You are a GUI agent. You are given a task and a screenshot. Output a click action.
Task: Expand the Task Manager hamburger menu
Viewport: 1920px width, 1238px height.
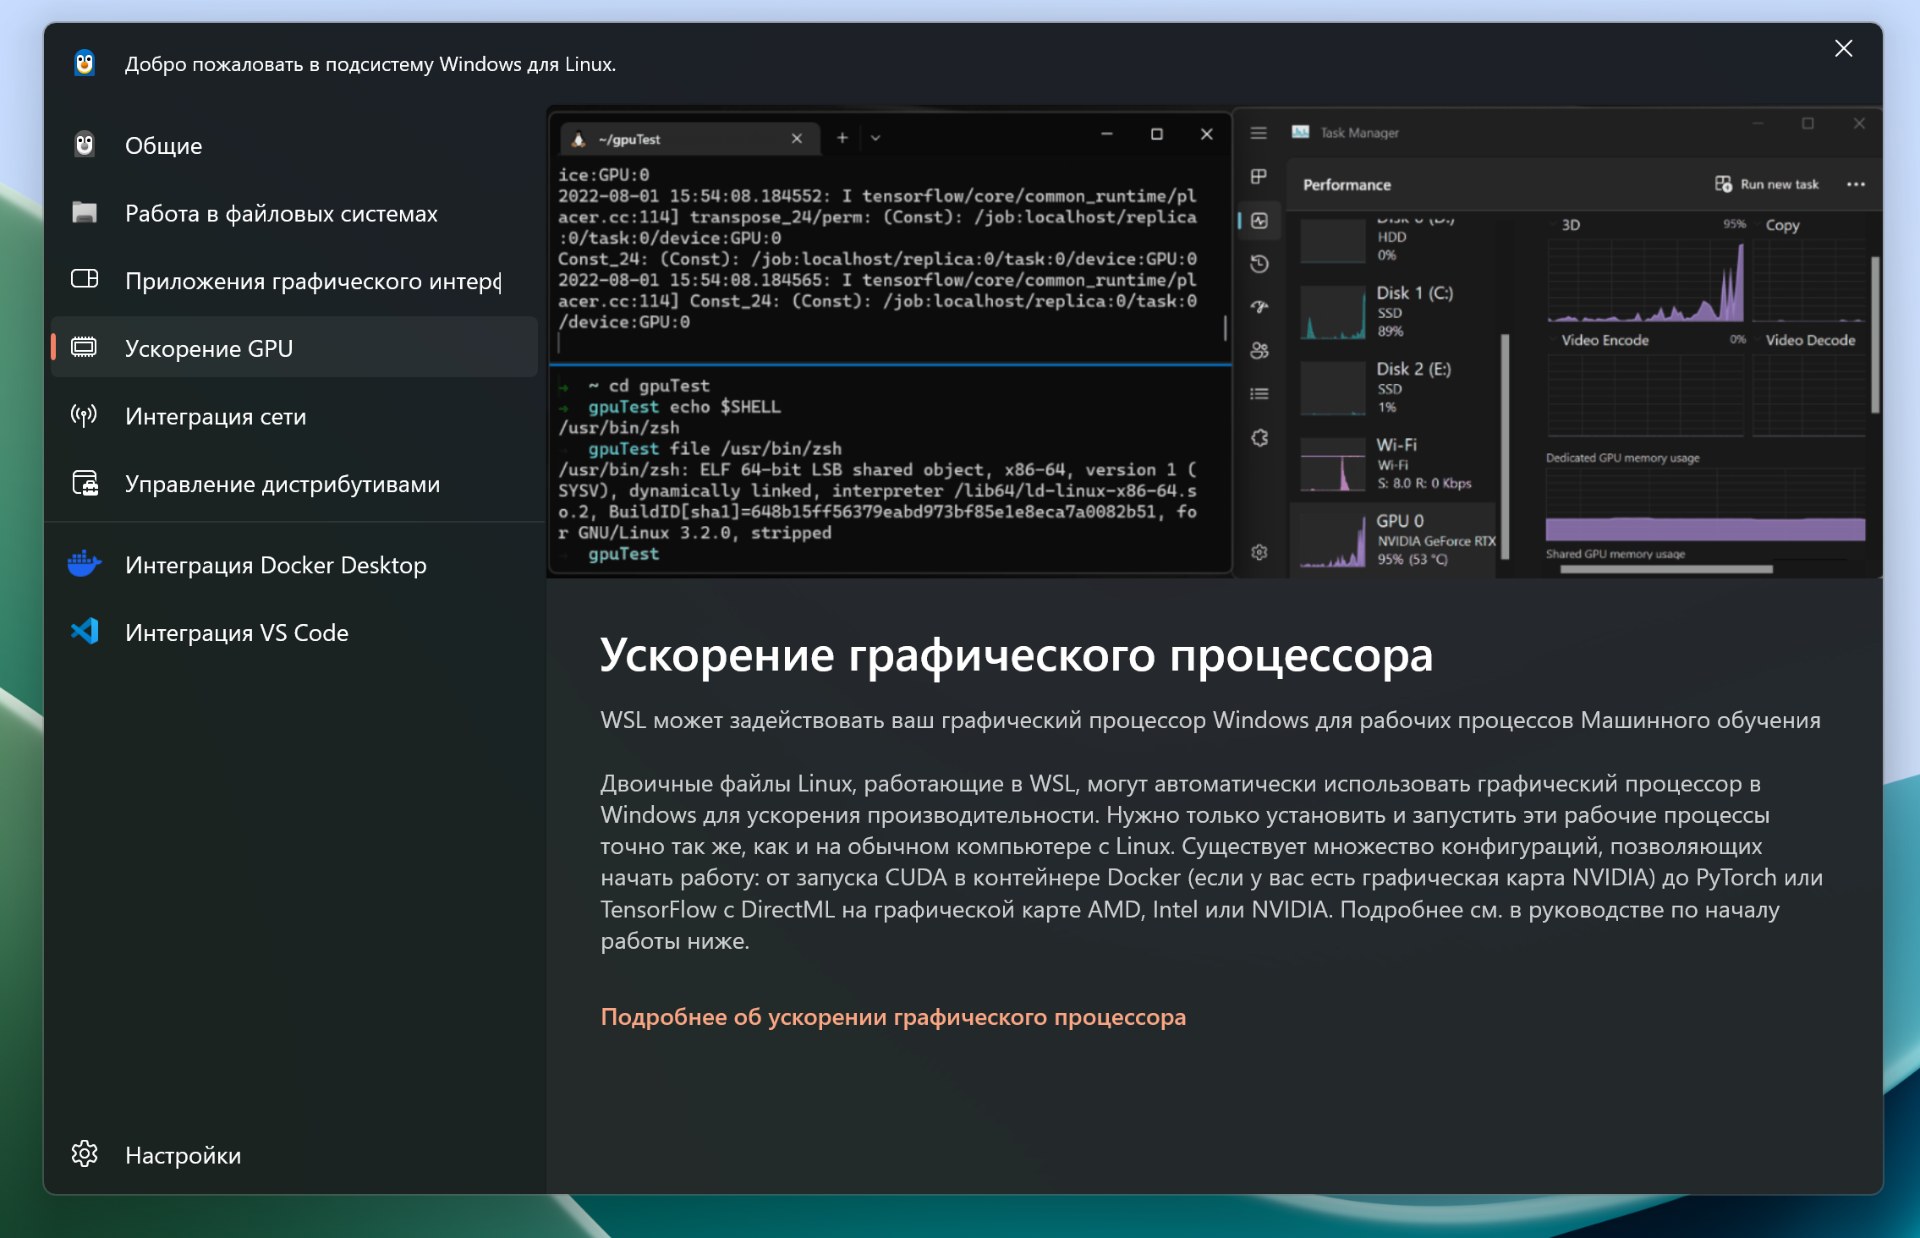pyautogui.click(x=1258, y=133)
